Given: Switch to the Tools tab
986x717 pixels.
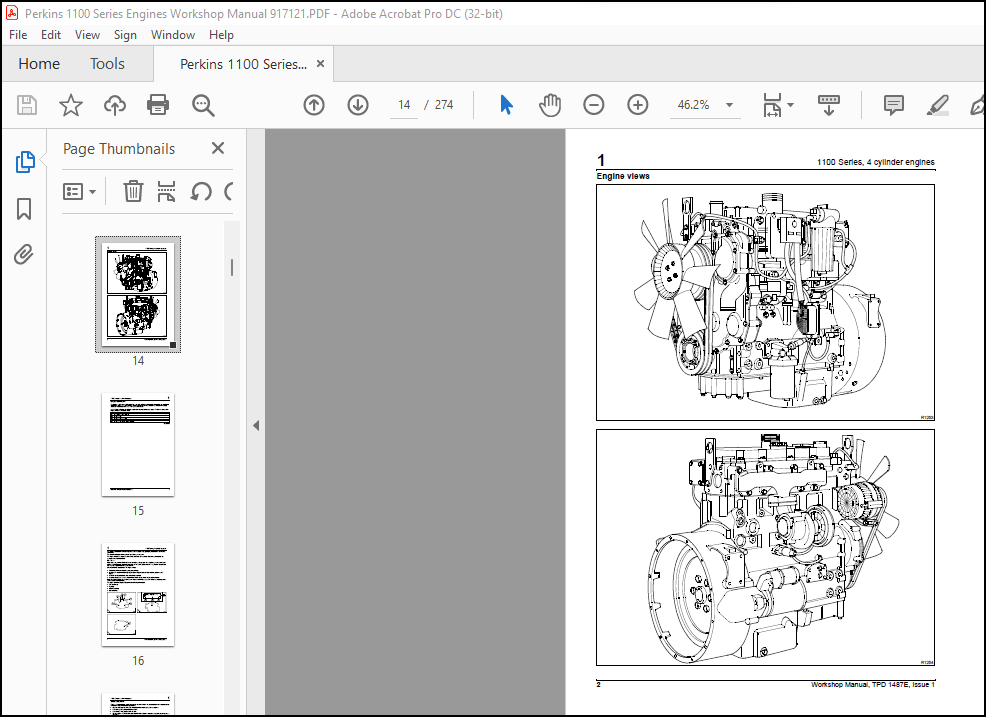Looking at the screenshot, I should [x=108, y=64].
